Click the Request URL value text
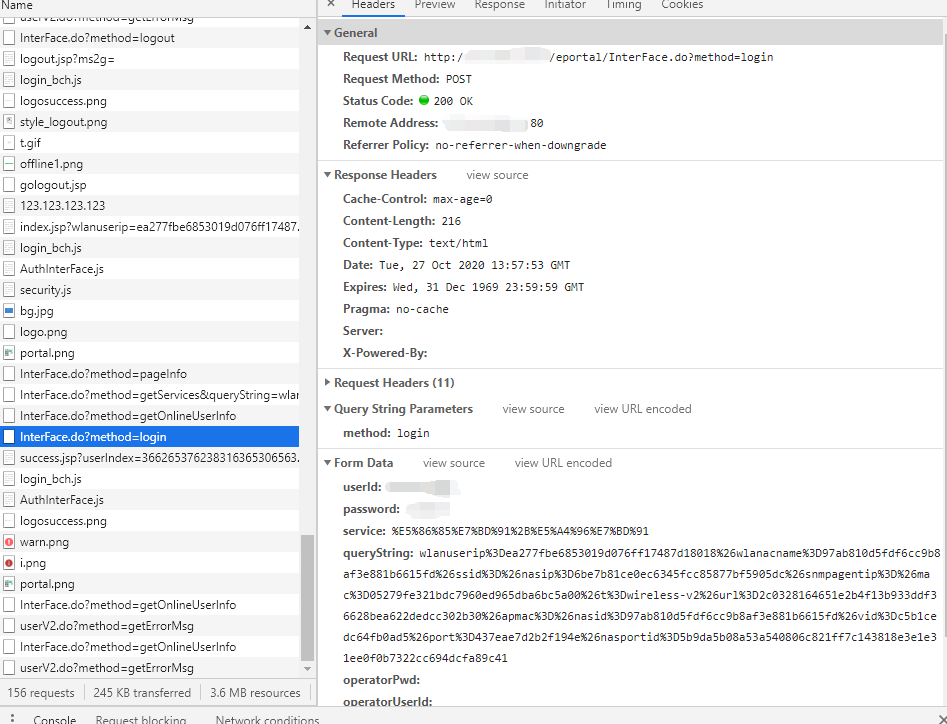Image resolution: width=947 pixels, height=724 pixels. coord(598,57)
